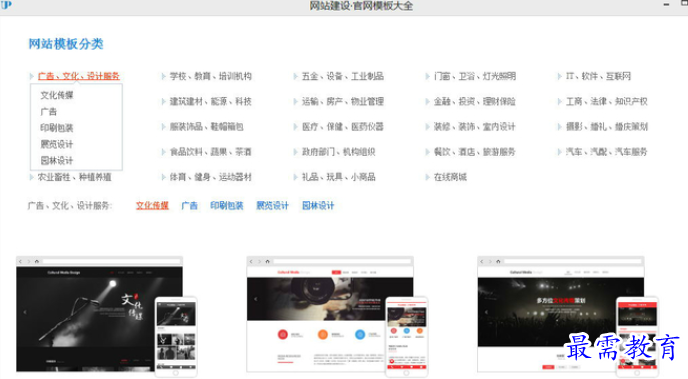Select 文化传媒 in the dropdown list
The height and width of the screenshot is (379, 688).
click(57, 95)
